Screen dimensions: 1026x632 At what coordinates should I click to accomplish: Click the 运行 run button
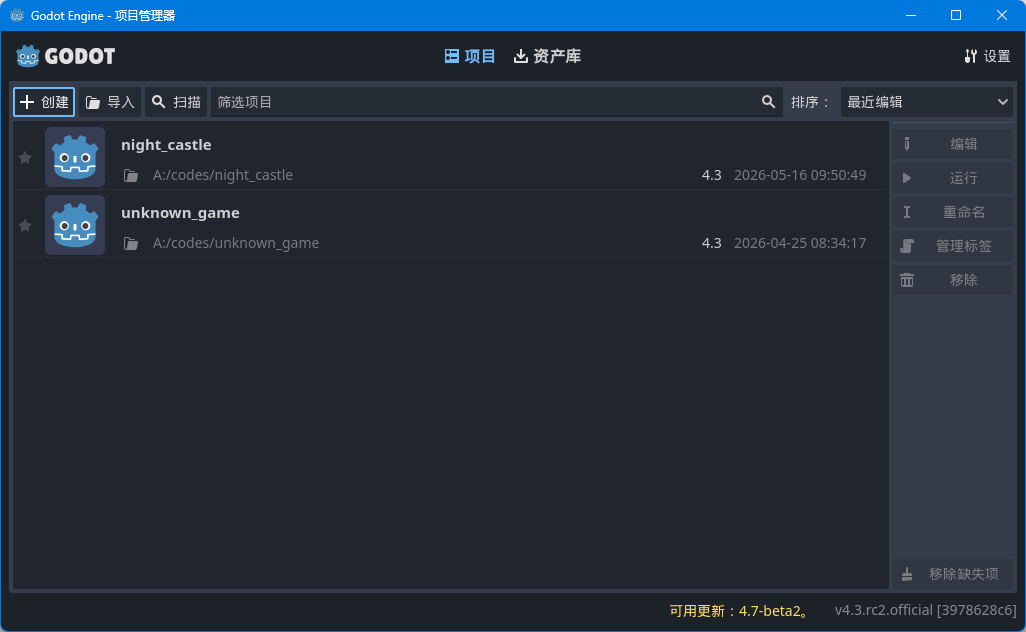(953, 178)
